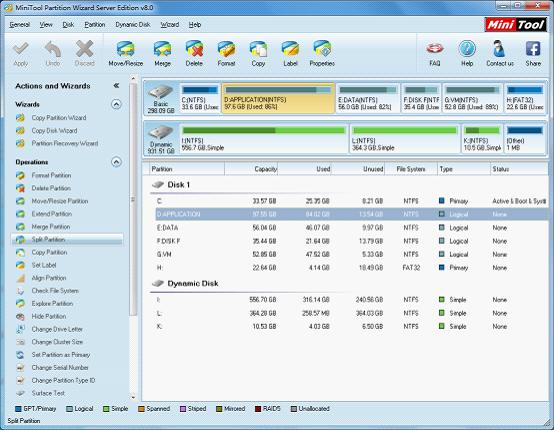Select Split Partition operation
554x430 pixels.
(67, 239)
